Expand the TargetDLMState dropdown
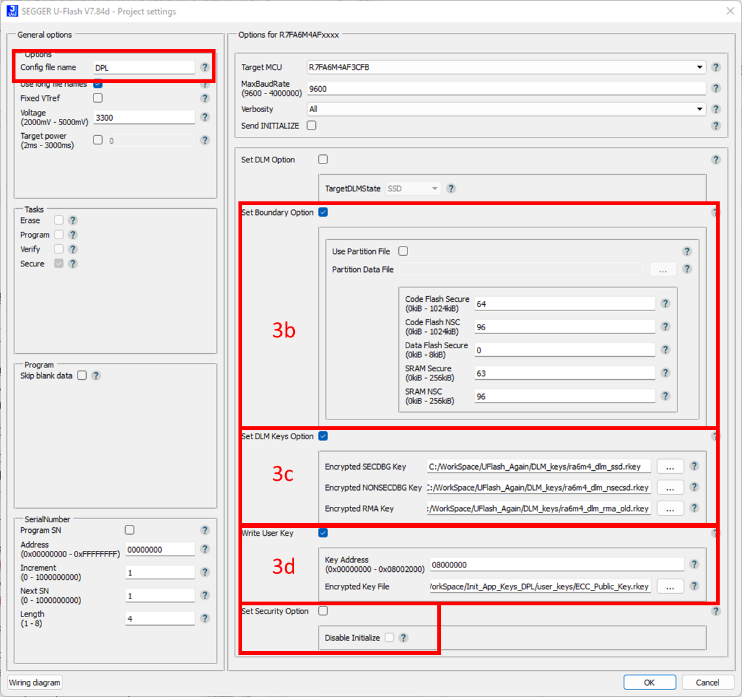 [413, 188]
